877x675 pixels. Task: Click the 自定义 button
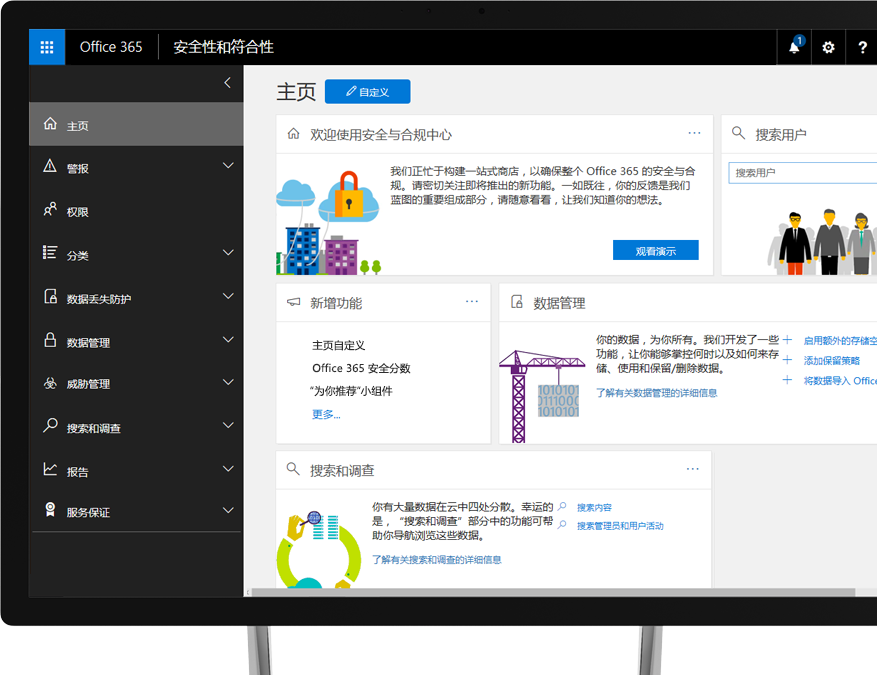[367, 92]
